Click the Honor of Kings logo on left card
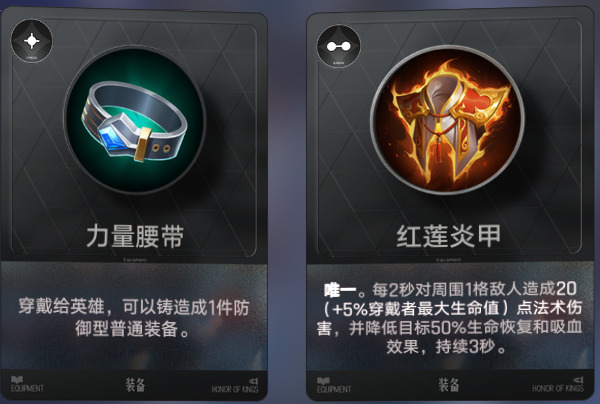The width and height of the screenshot is (600, 404). [x=235, y=386]
